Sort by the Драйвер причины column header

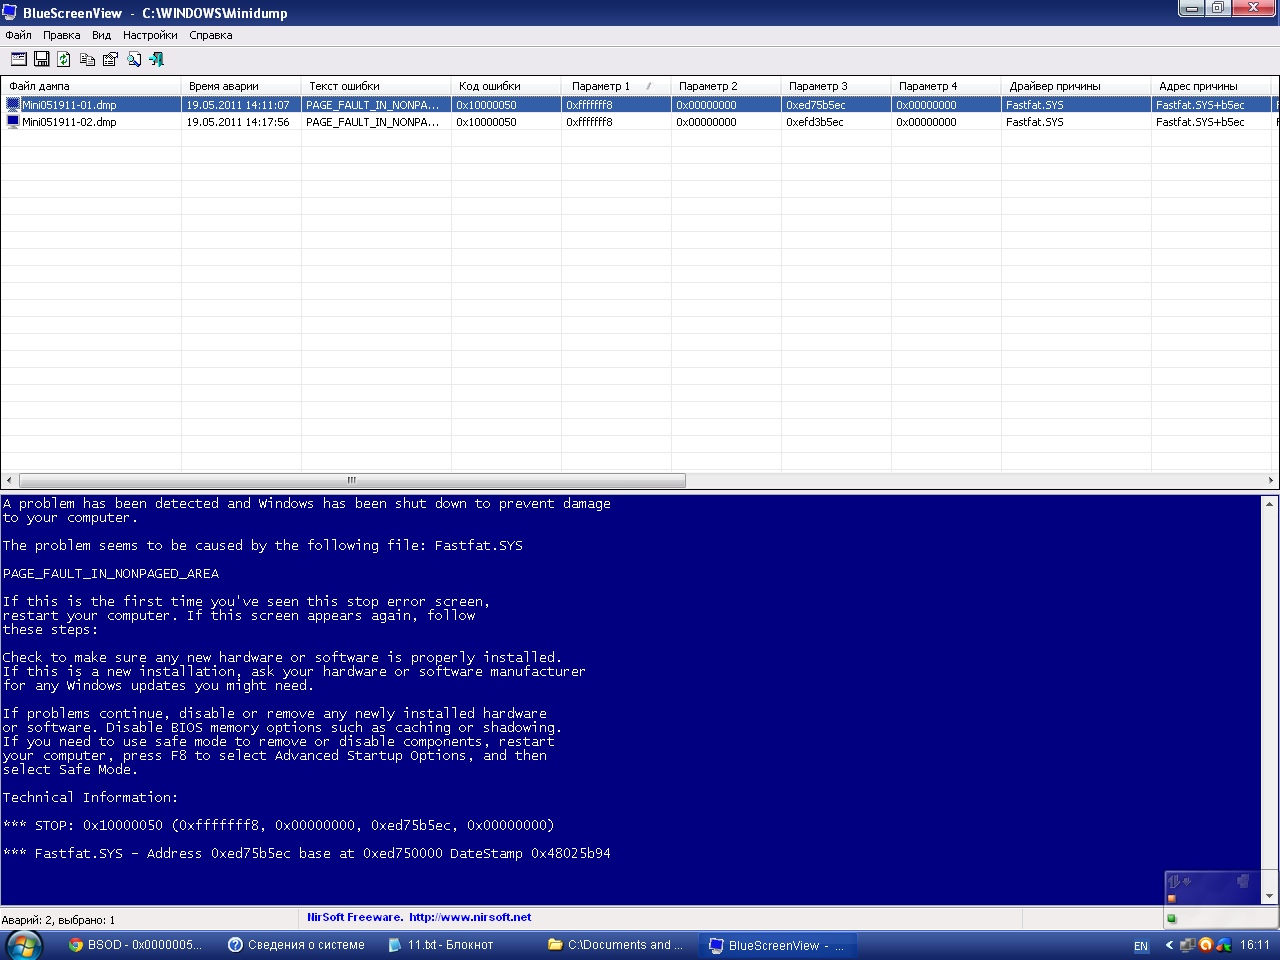[1076, 86]
